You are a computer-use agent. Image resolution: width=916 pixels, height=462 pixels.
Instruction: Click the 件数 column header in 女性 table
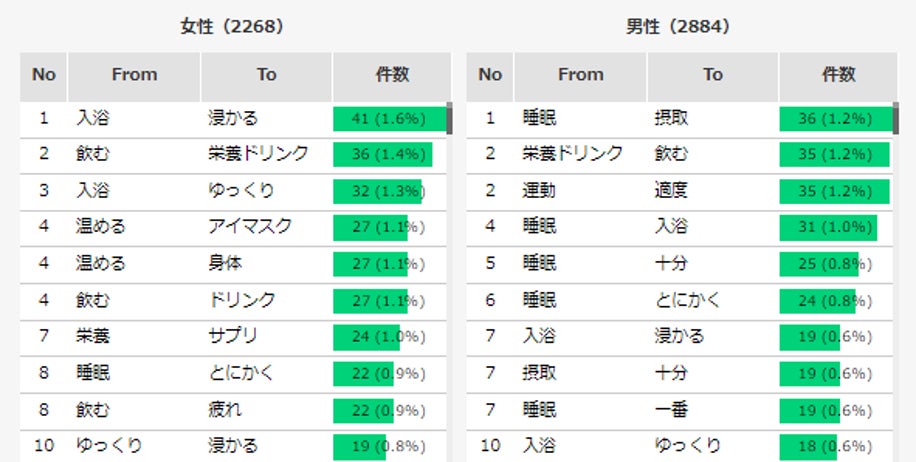pos(393,75)
